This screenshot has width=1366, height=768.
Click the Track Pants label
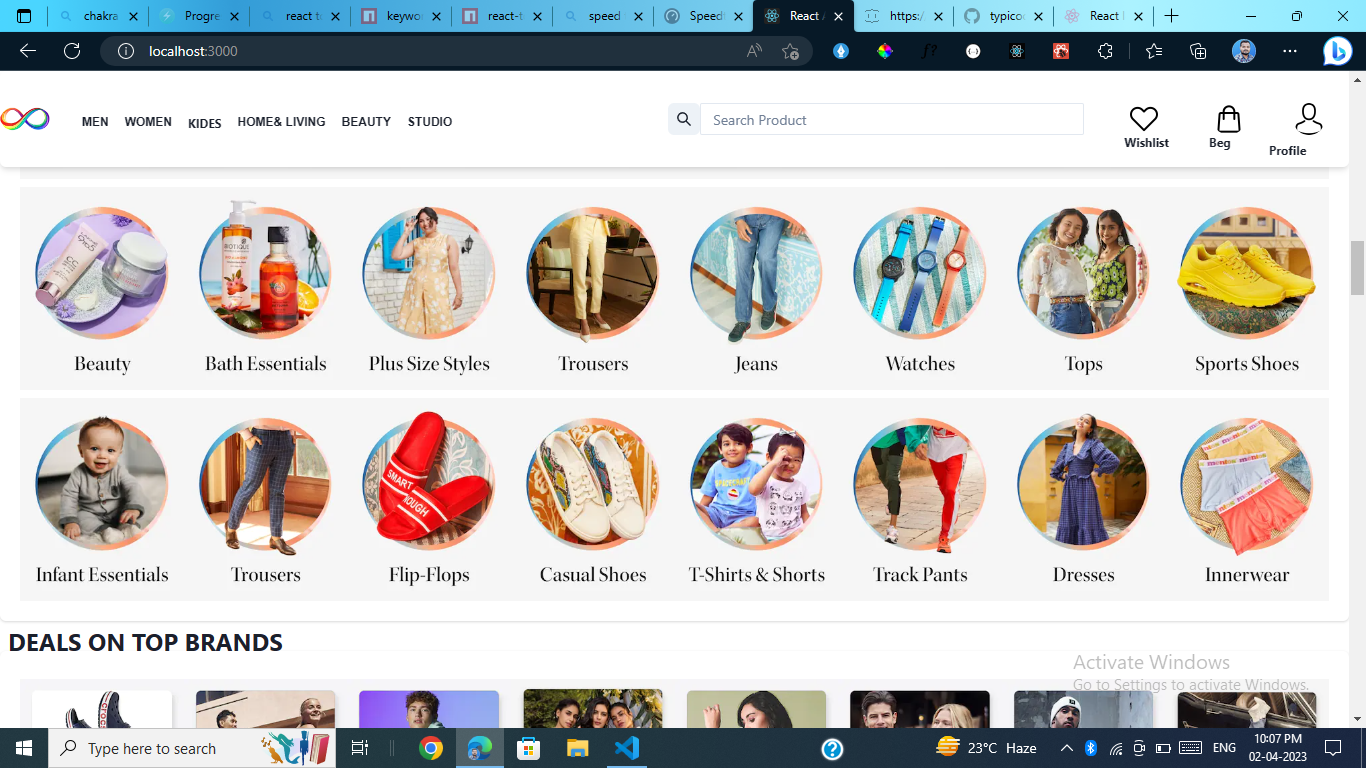pos(920,575)
